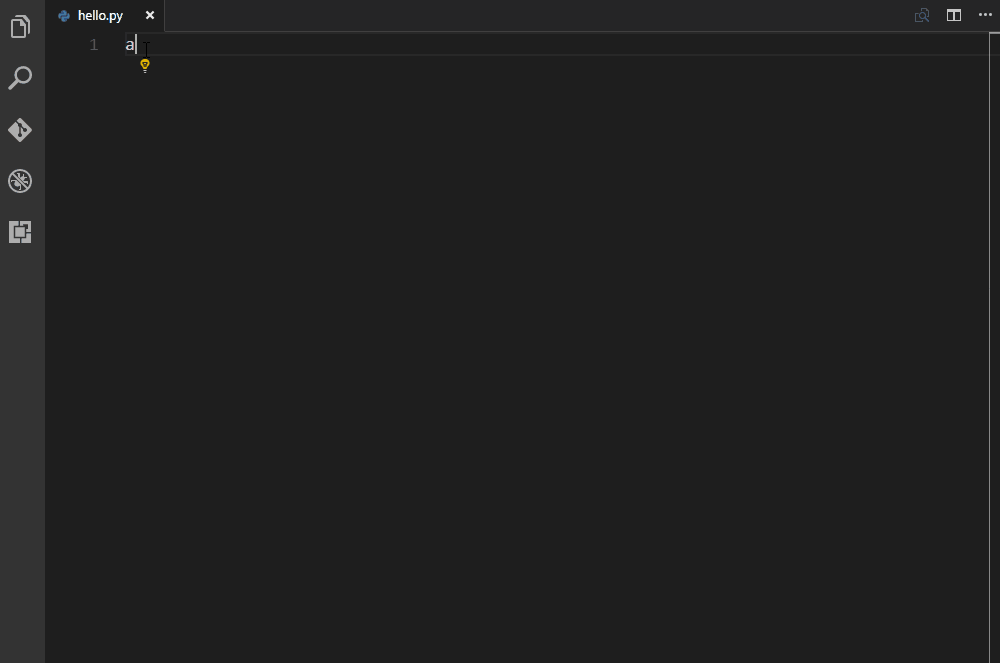Place cursor on the letter a

point(129,45)
